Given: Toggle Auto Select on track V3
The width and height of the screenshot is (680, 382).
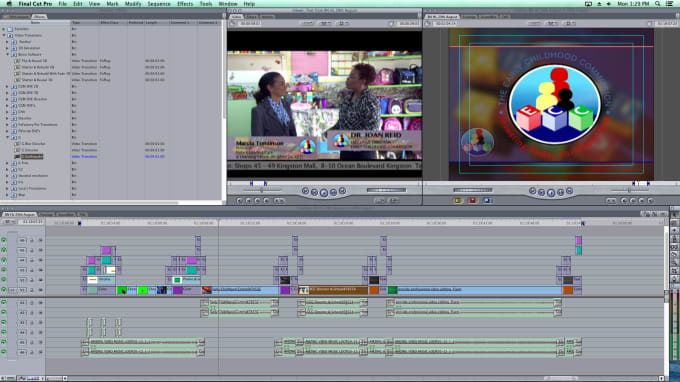Looking at the screenshot, I should coord(41,270).
